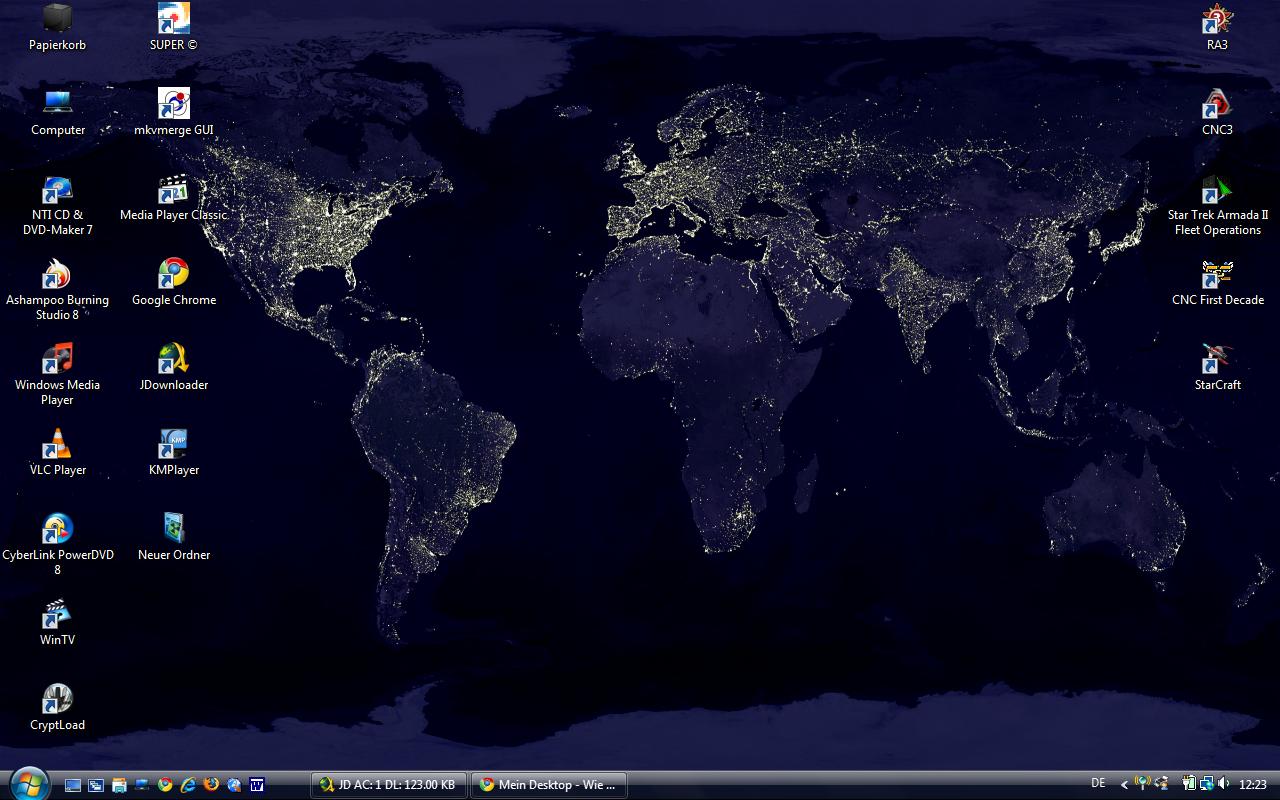Click the CryptLoad desktop shortcut
Image resolution: width=1280 pixels, height=800 pixels.
tap(57, 699)
